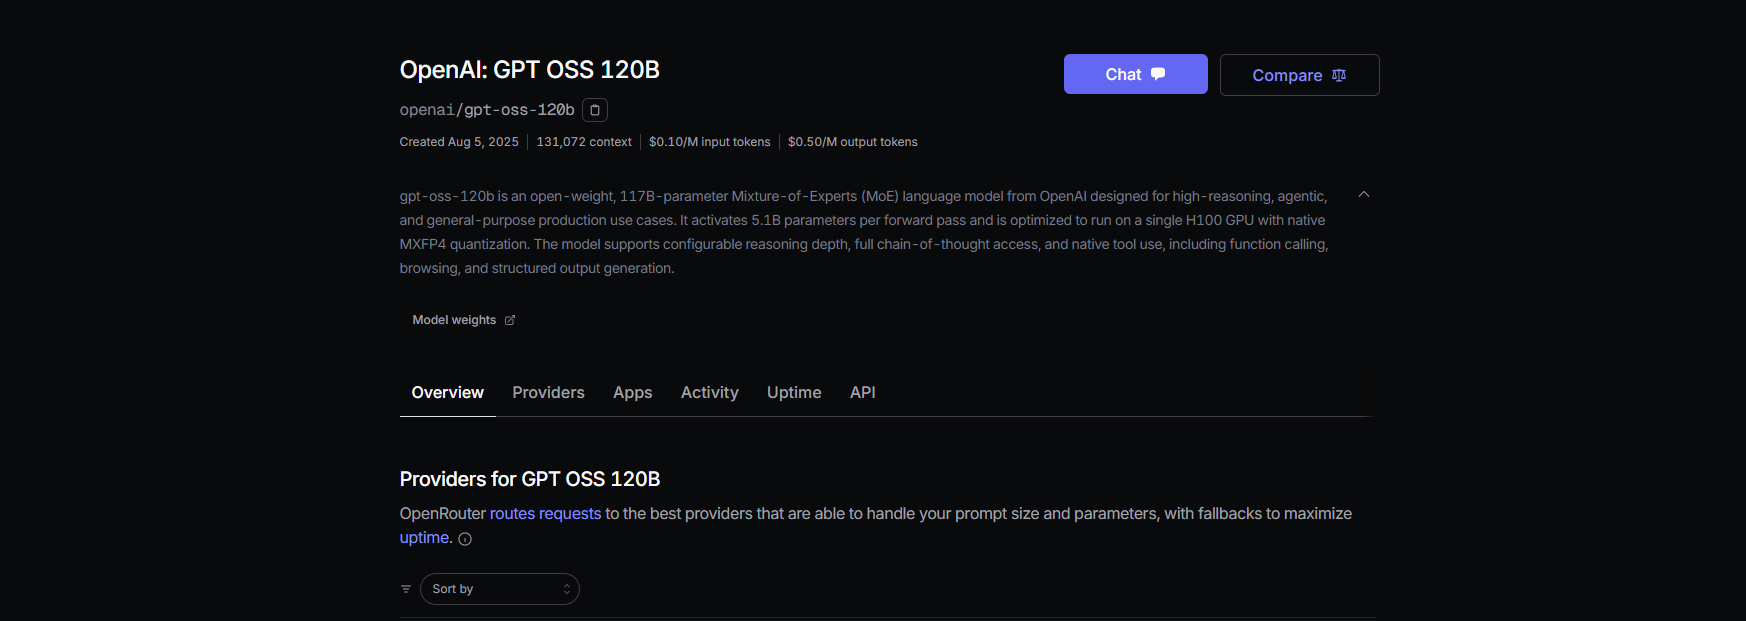Image resolution: width=1746 pixels, height=621 pixels.
Task: Click the filter icon beside Sort by
Action: click(406, 589)
